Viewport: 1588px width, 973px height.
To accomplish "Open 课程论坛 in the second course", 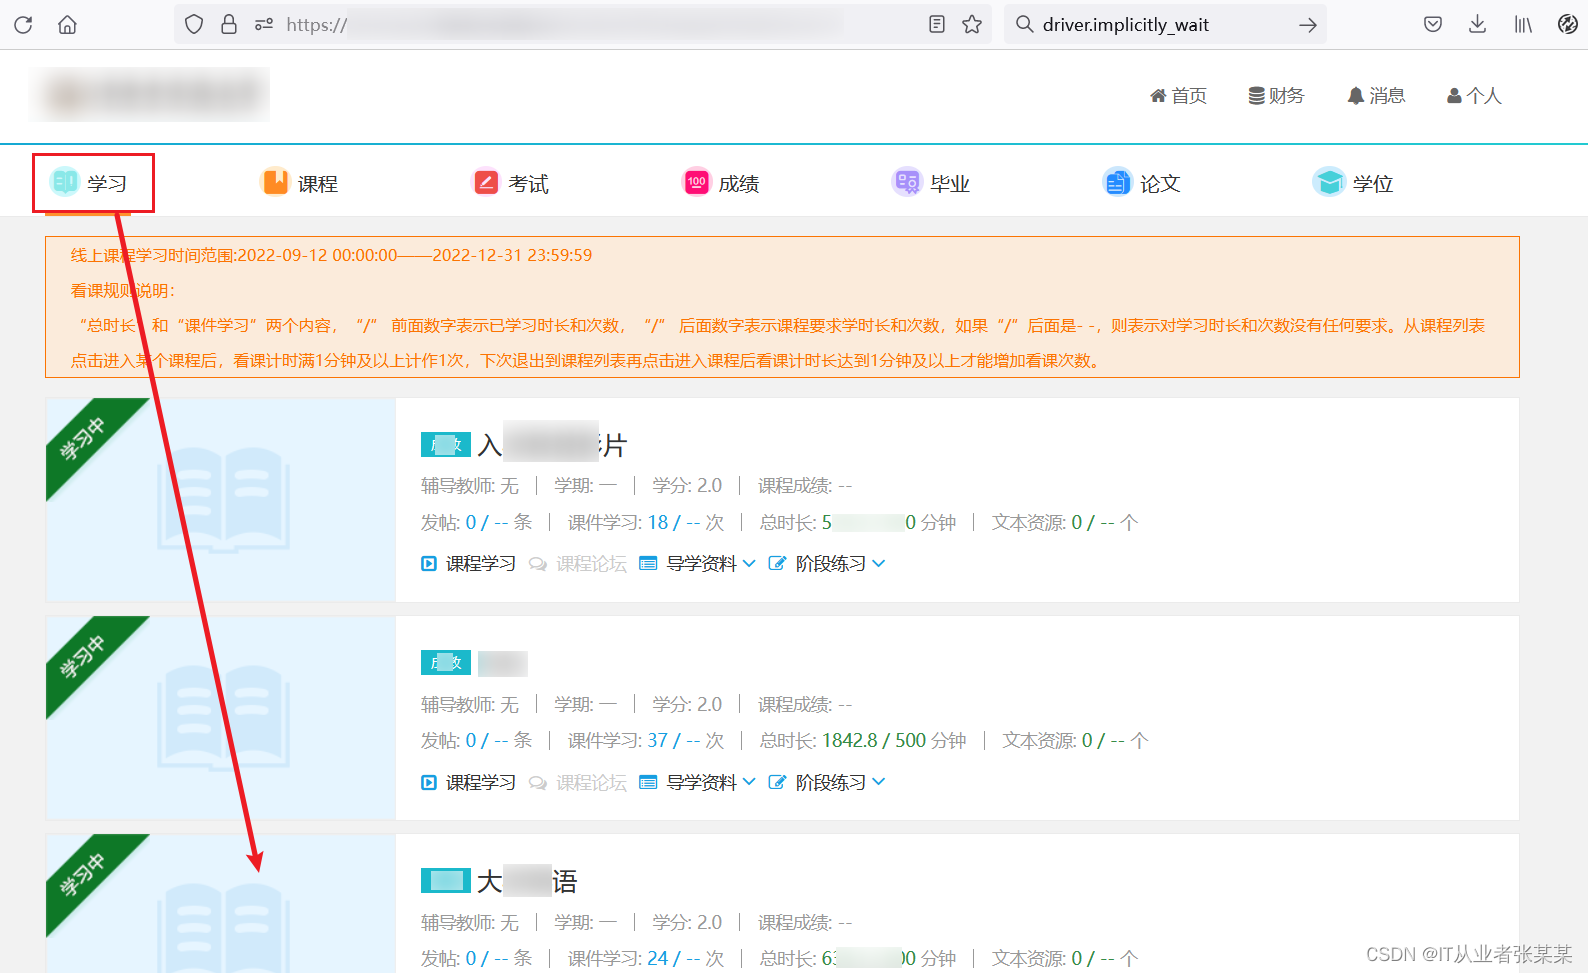I will point(578,782).
